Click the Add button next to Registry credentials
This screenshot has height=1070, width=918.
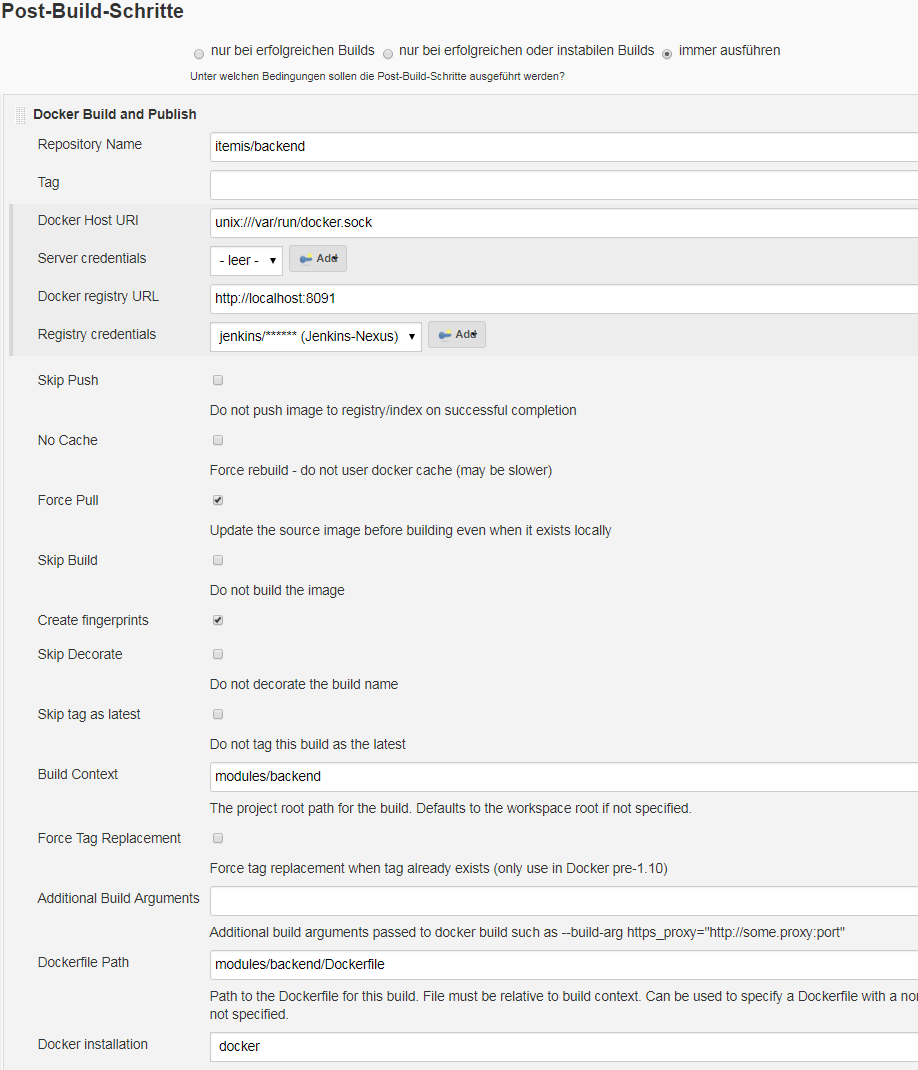(x=457, y=335)
